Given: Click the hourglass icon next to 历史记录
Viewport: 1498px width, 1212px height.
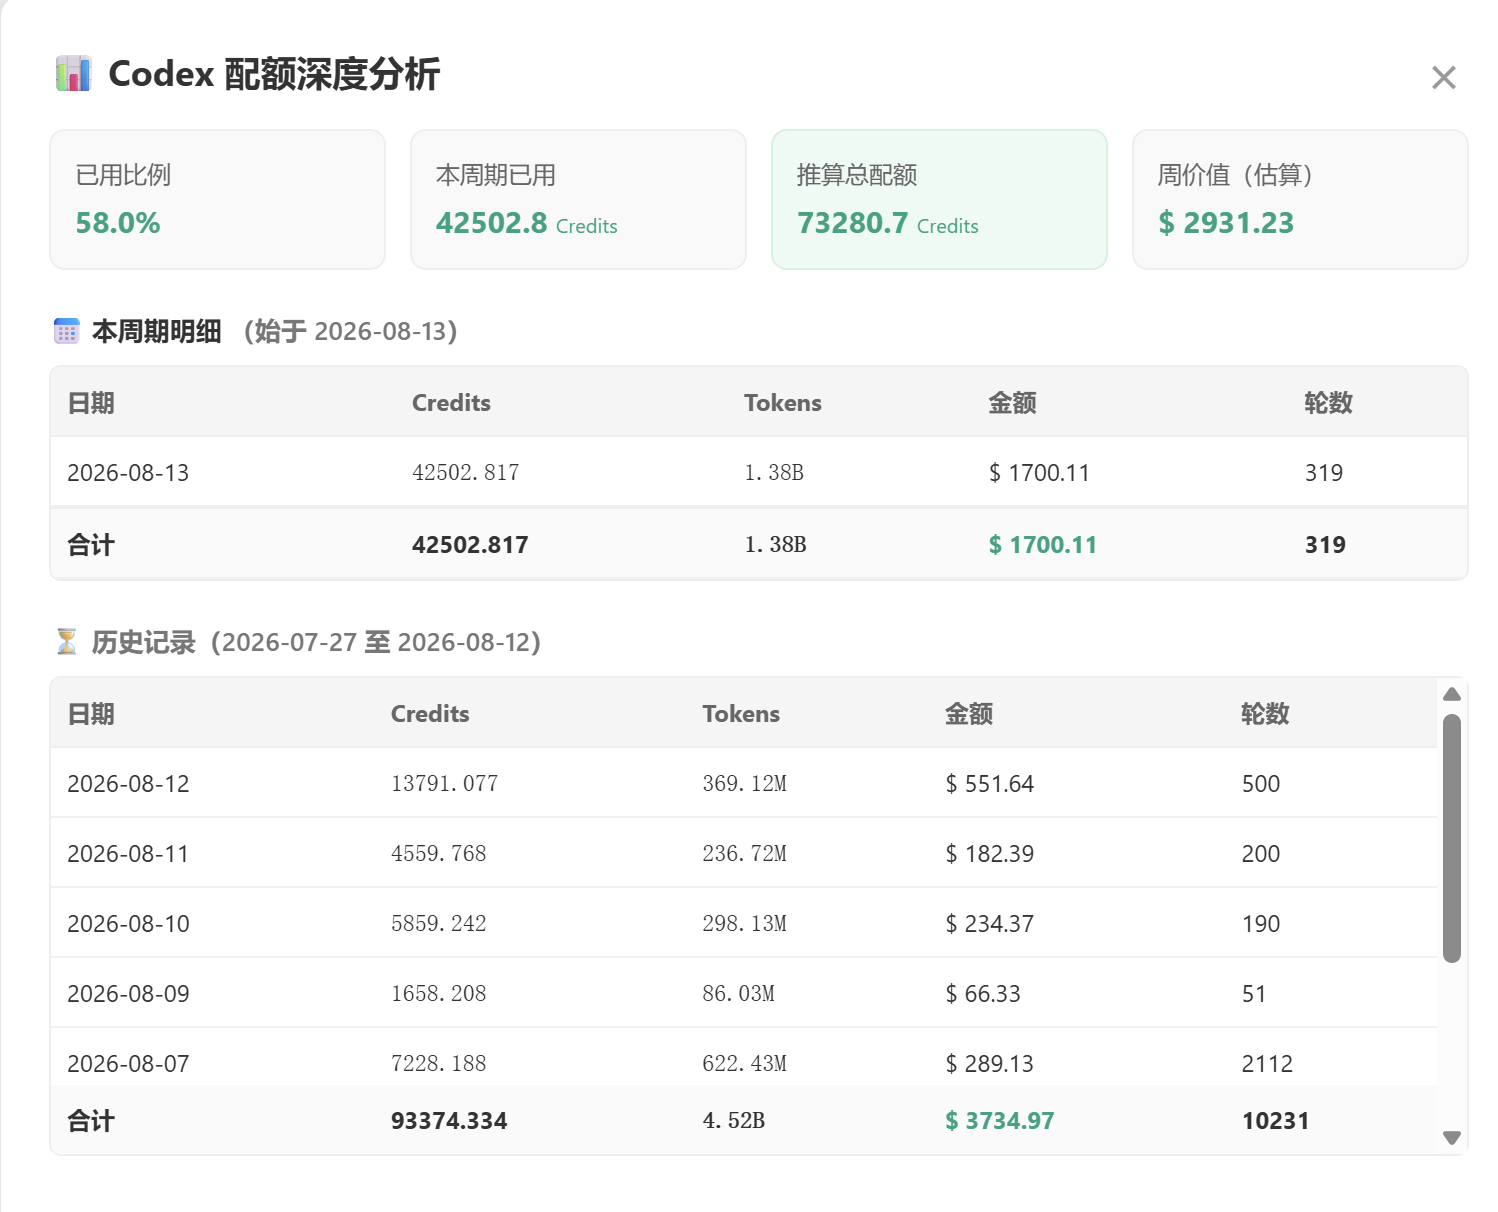Looking at the screenshot, I should [67, 642].
